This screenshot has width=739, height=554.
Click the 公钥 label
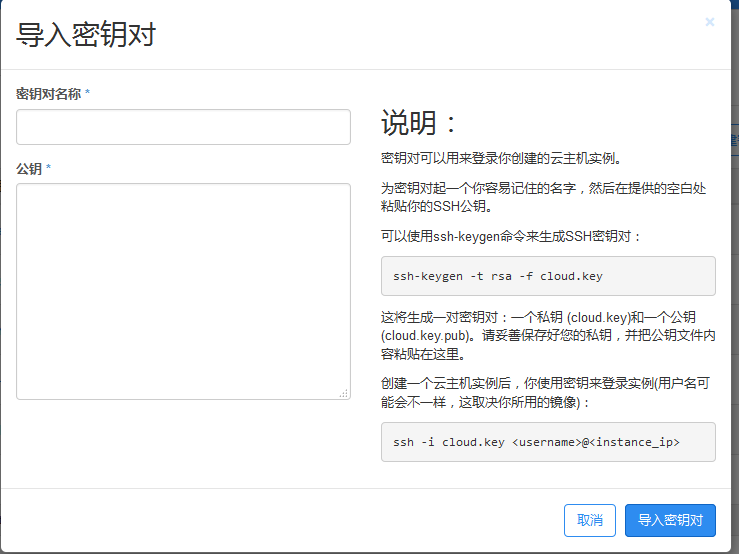pos(29,169)
